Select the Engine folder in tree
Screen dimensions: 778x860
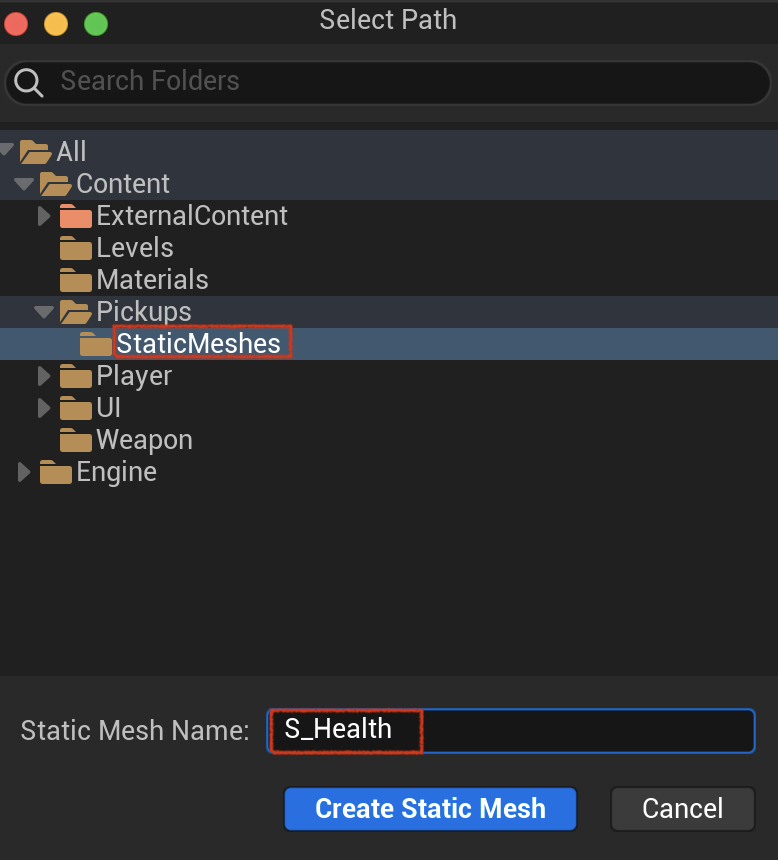116,472
